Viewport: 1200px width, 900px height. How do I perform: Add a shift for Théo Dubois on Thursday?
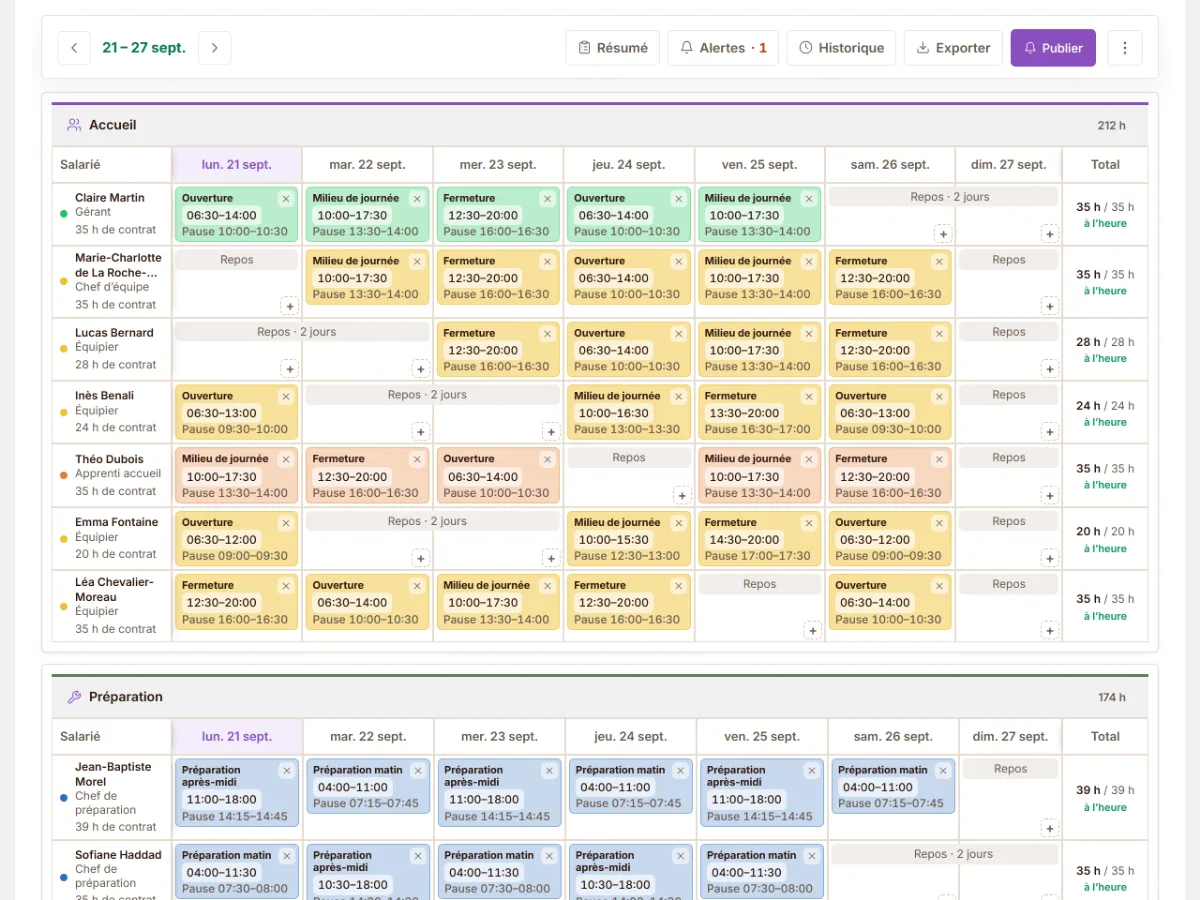(682, 495)
